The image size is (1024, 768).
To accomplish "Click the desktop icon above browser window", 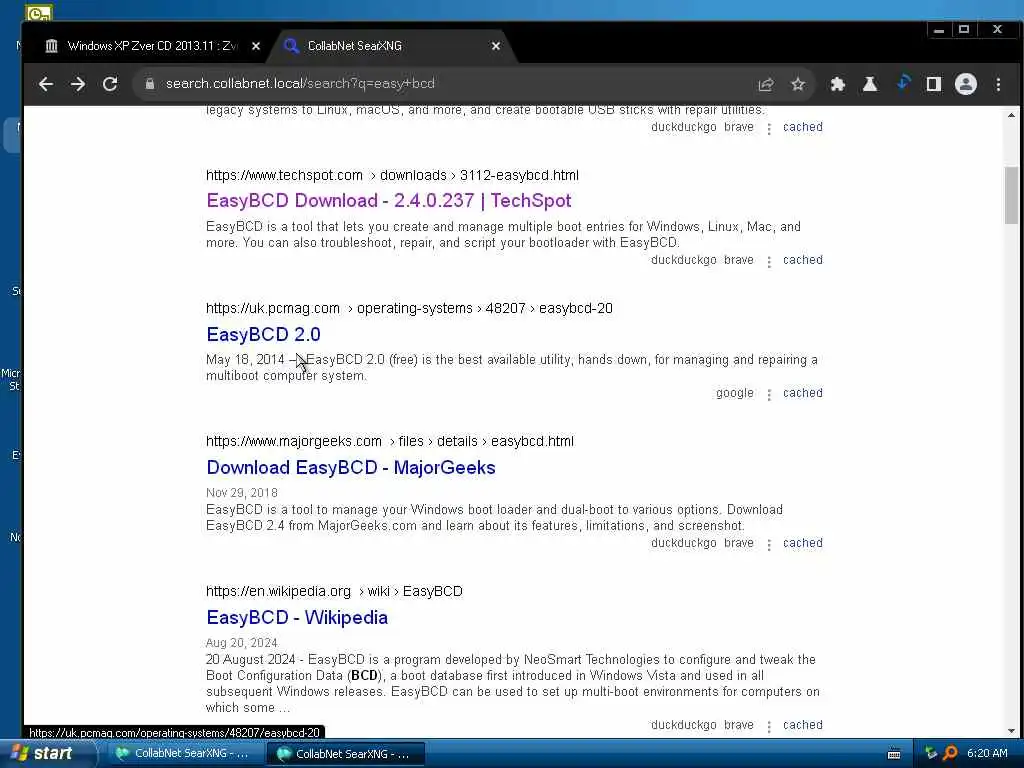I will pos(39,12).
